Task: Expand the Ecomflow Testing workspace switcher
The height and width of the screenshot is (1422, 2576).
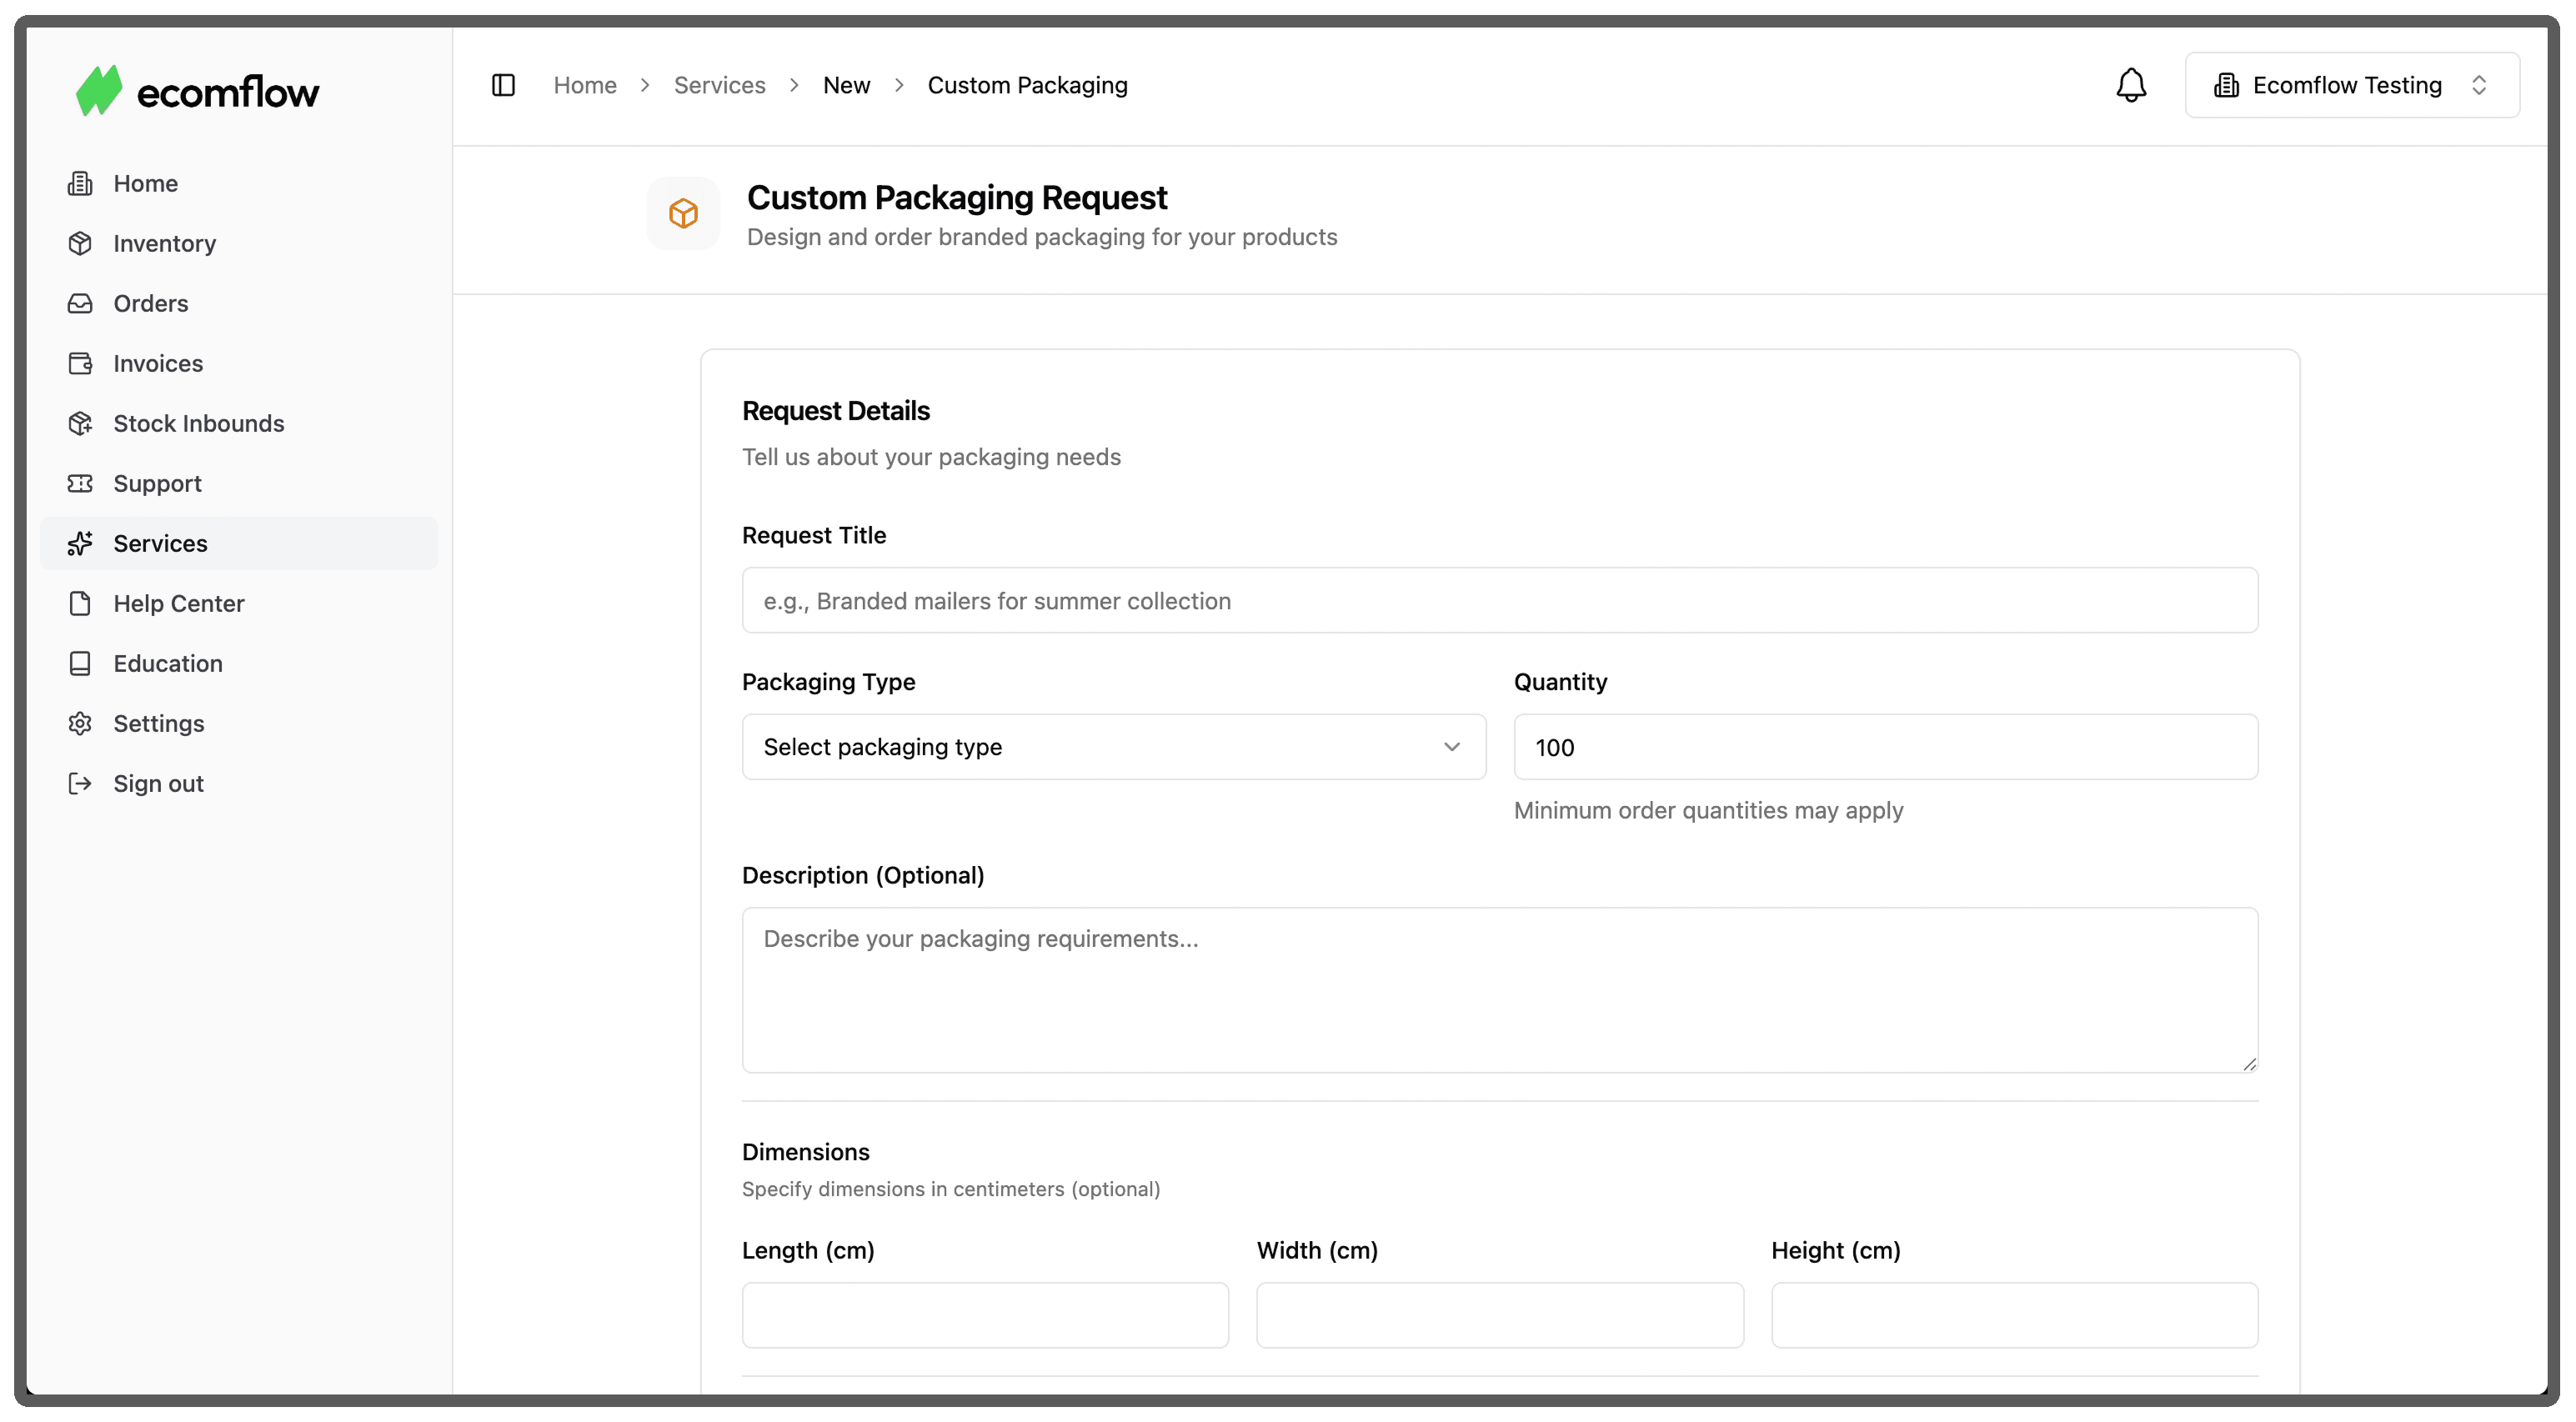Action: click(2351, 85)
